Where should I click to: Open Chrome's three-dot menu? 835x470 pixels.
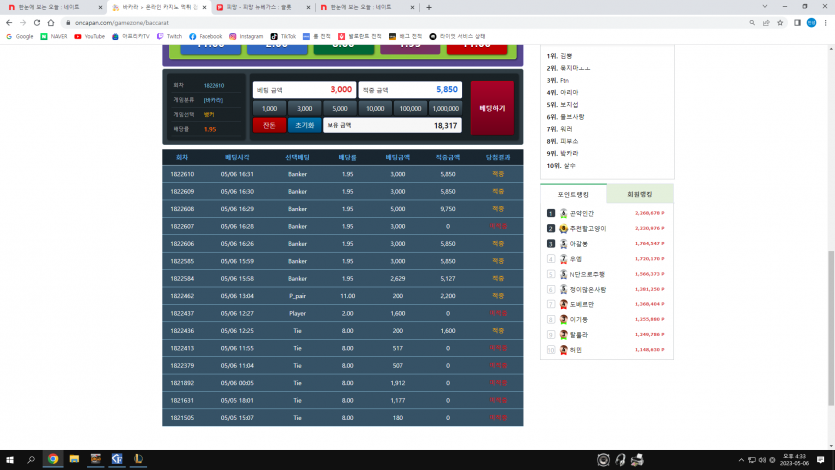825,23
